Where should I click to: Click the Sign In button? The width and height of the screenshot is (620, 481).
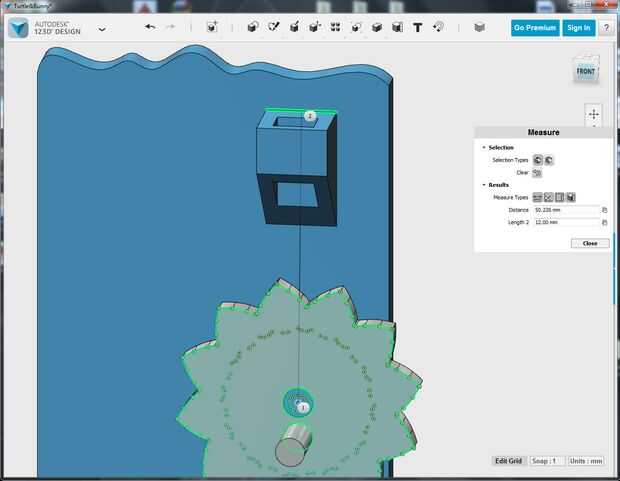click(x=578, y=28)
